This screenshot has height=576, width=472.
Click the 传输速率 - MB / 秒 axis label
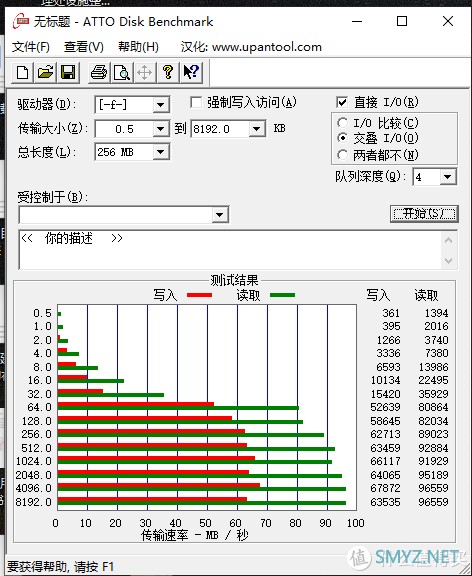point(195,535)
